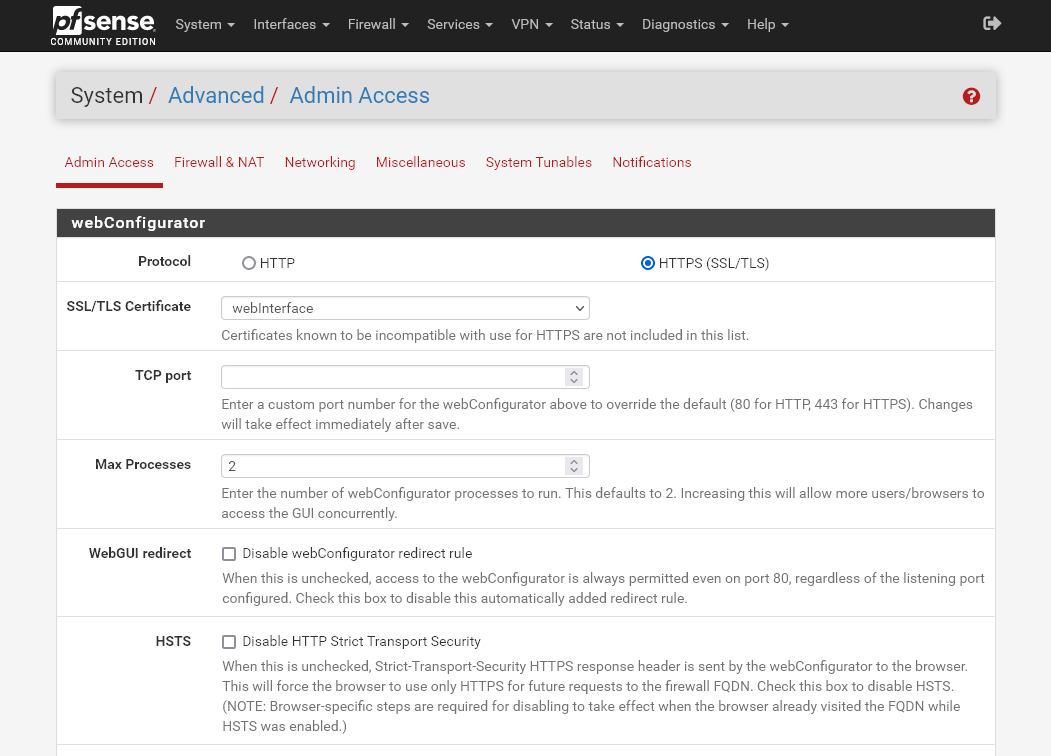The width and height of the screenshot is (1051, 756).
Task: Check Disable HTTP Strict Transport Security
Action: coord(229,642)
